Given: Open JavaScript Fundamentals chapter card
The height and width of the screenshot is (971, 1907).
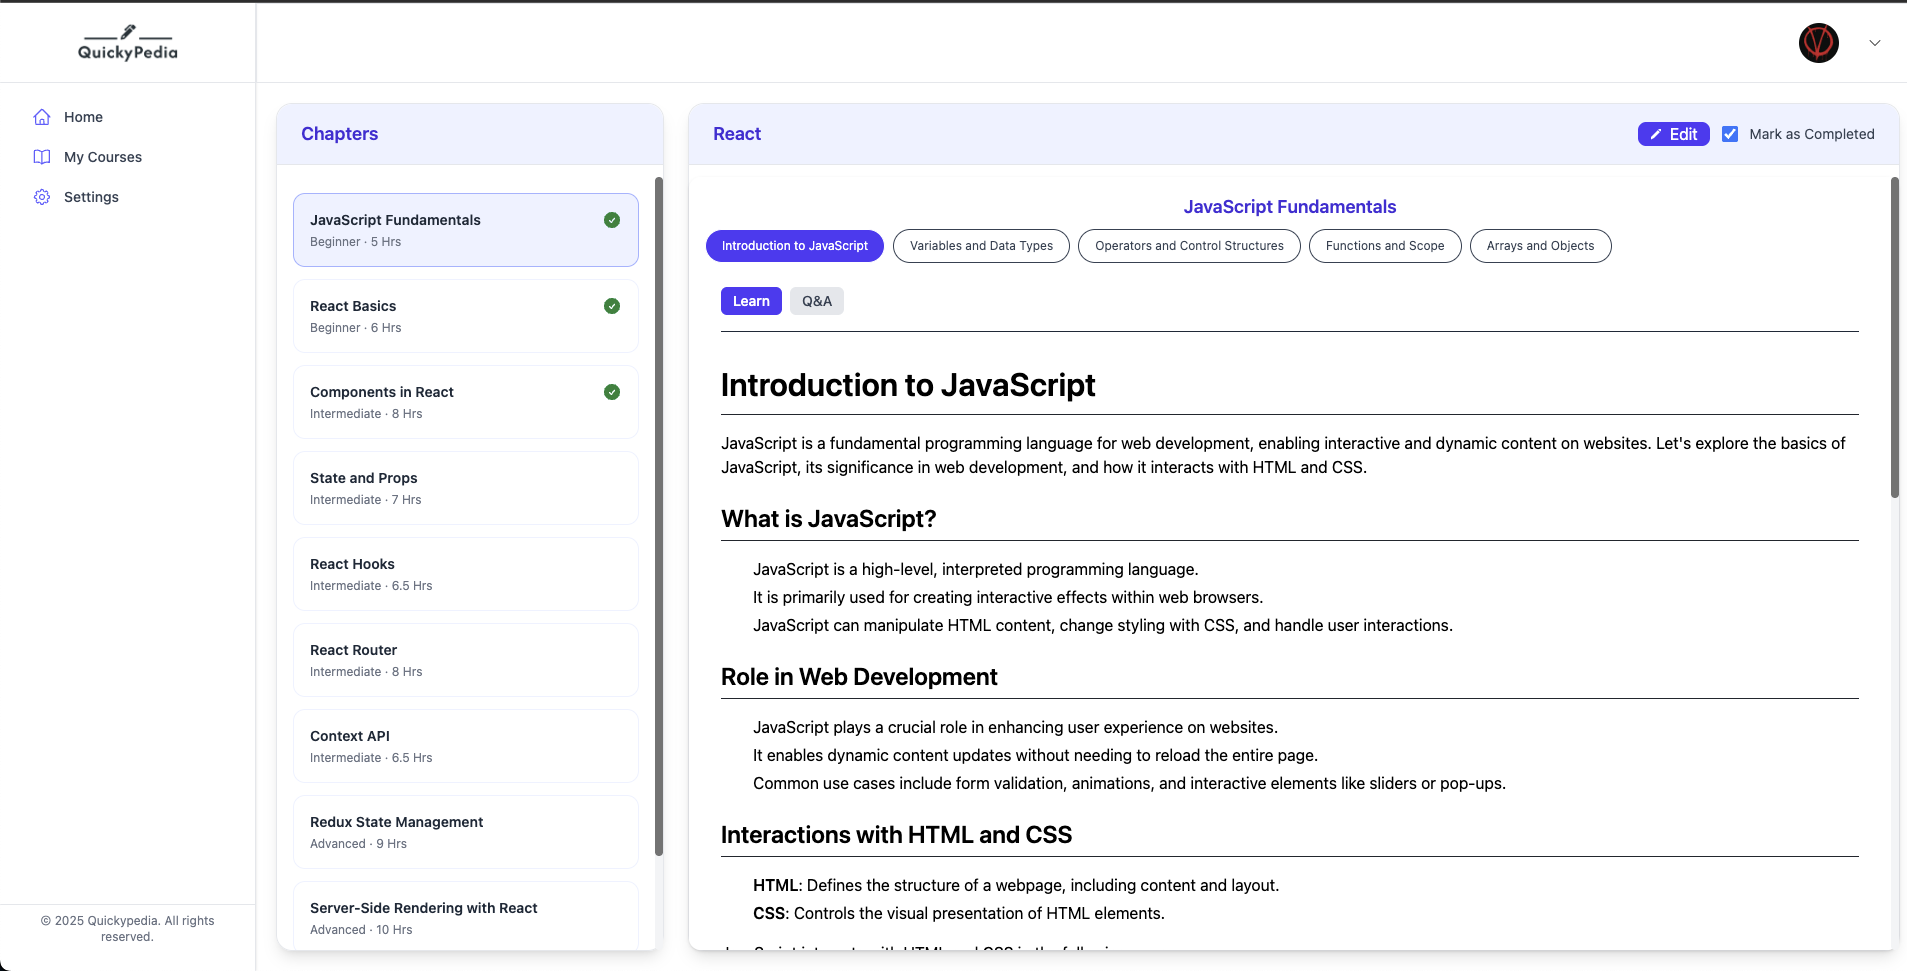Looking at the screenshot, I should 466,230.
